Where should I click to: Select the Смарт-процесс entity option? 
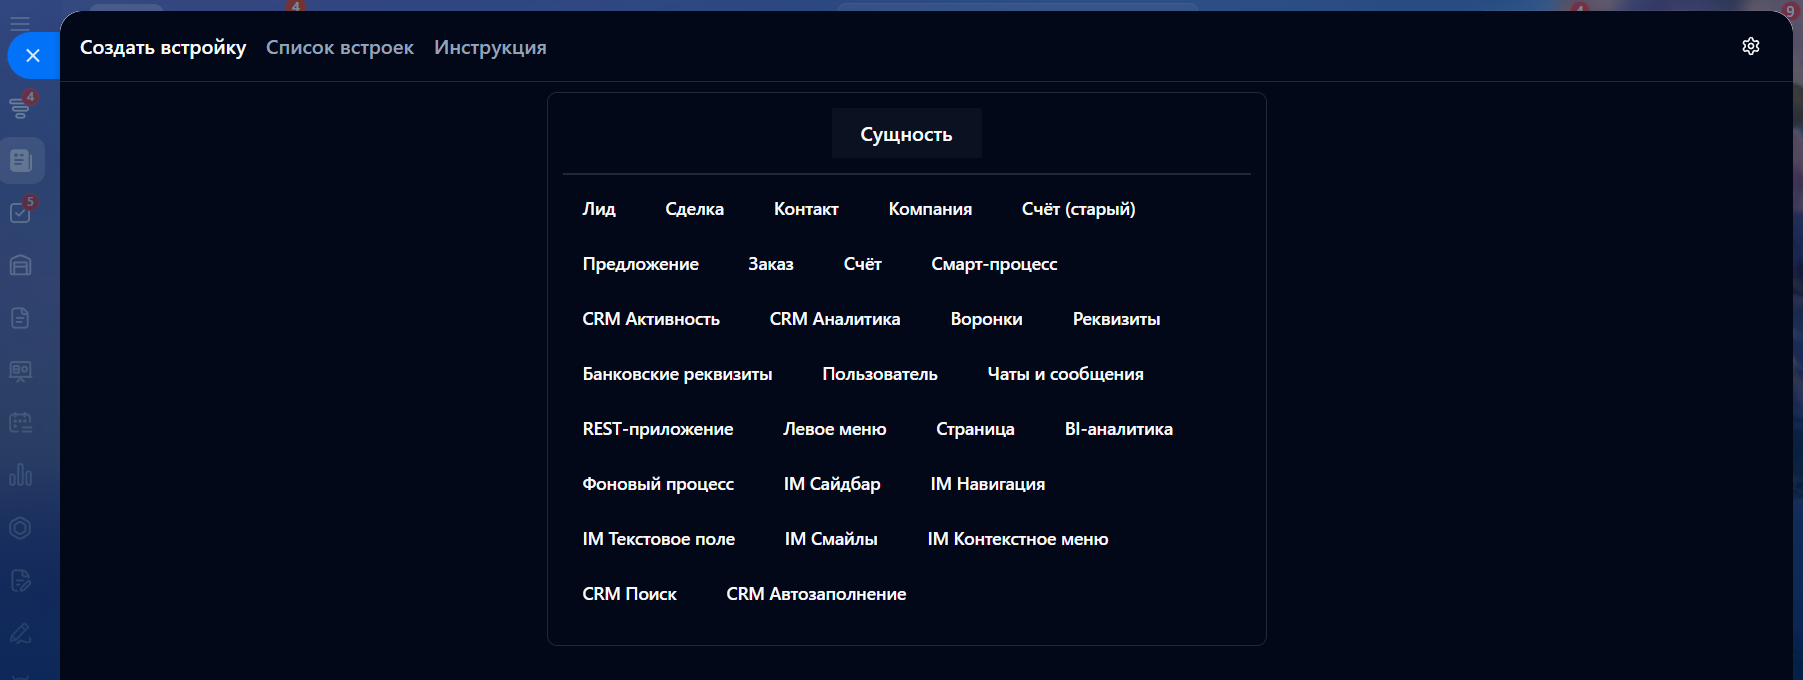994,264
